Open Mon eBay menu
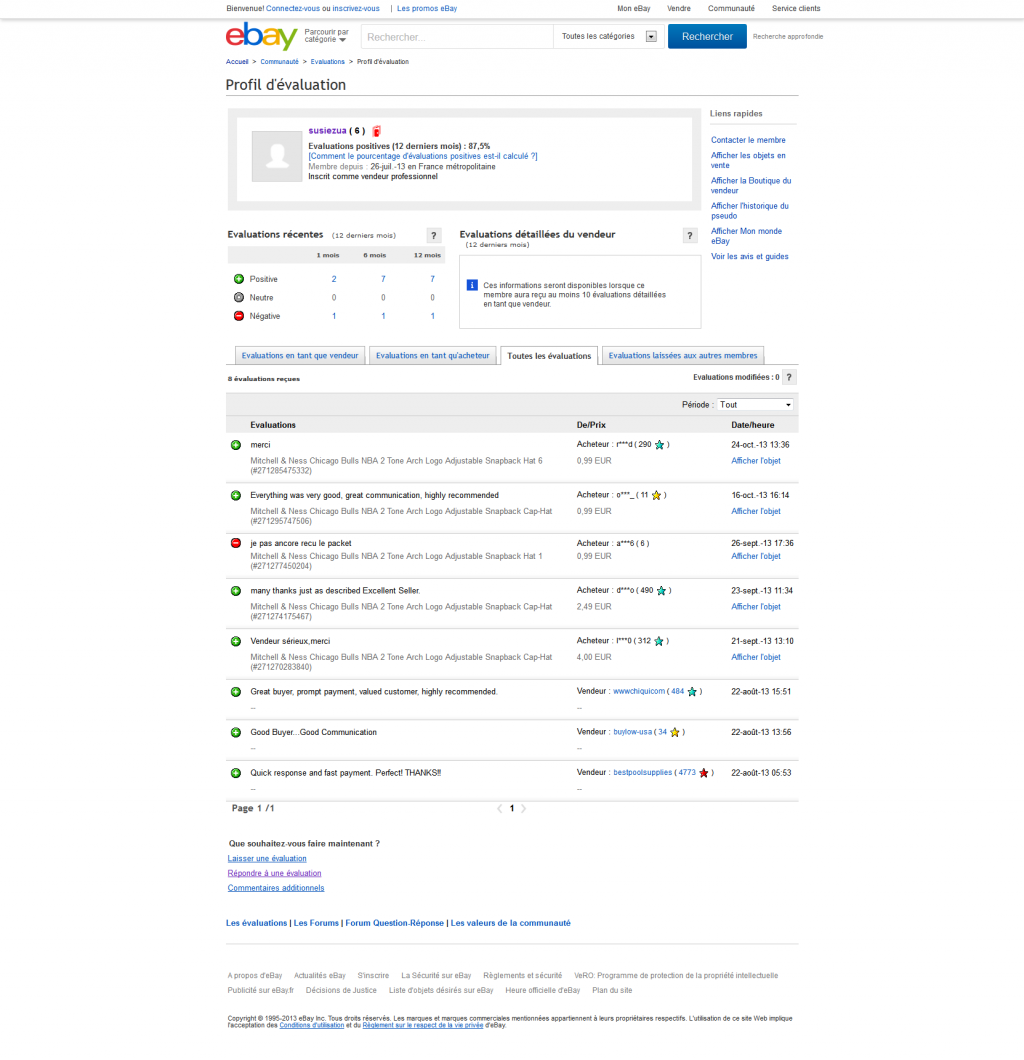Viewport: 1024px width, 1060px height. (633, 9)
